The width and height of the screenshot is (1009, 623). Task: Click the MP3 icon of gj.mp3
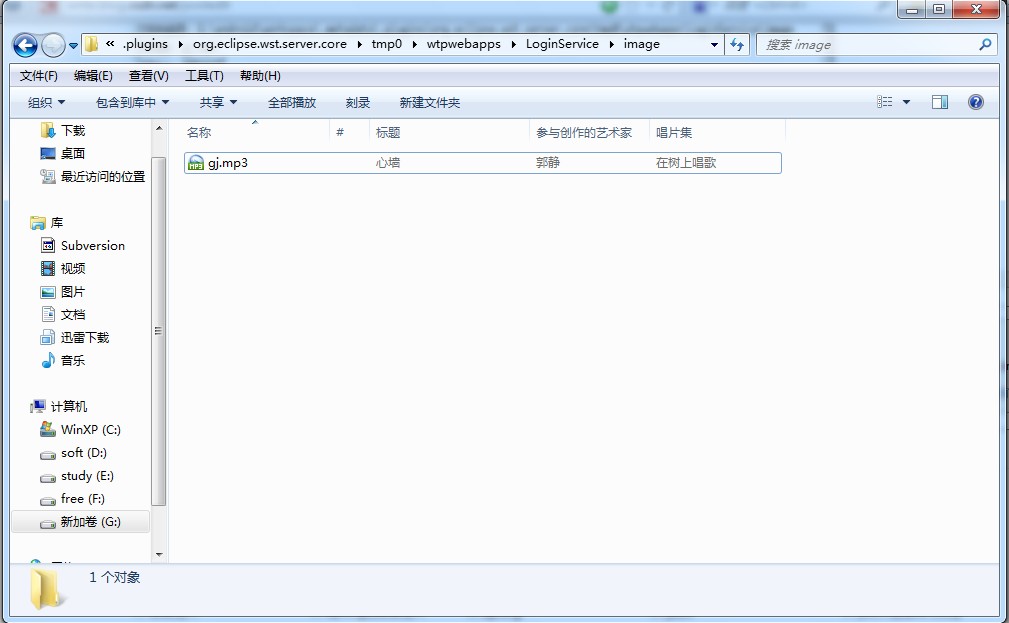point(196,163)
